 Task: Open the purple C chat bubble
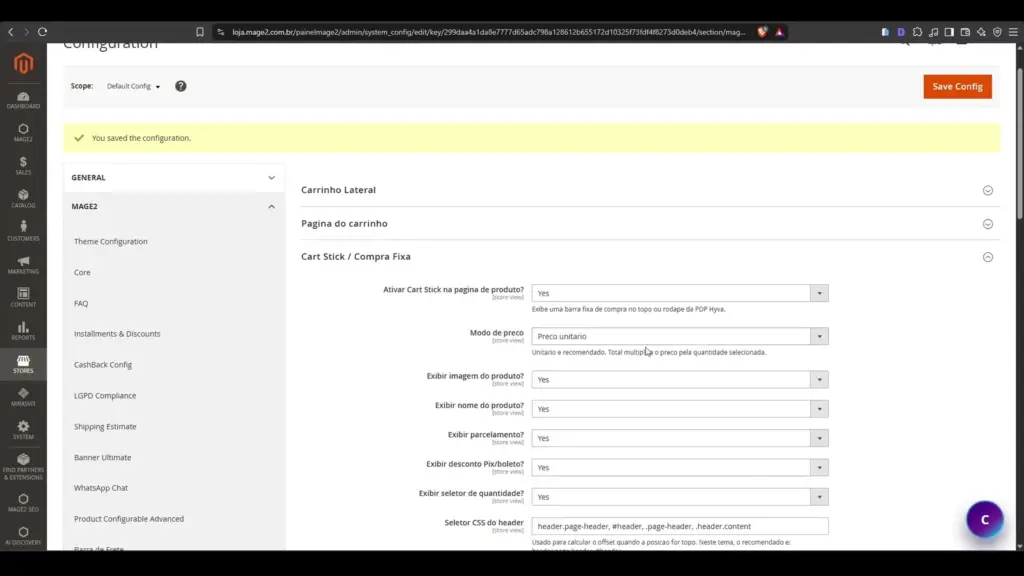[x=985, y=520]
